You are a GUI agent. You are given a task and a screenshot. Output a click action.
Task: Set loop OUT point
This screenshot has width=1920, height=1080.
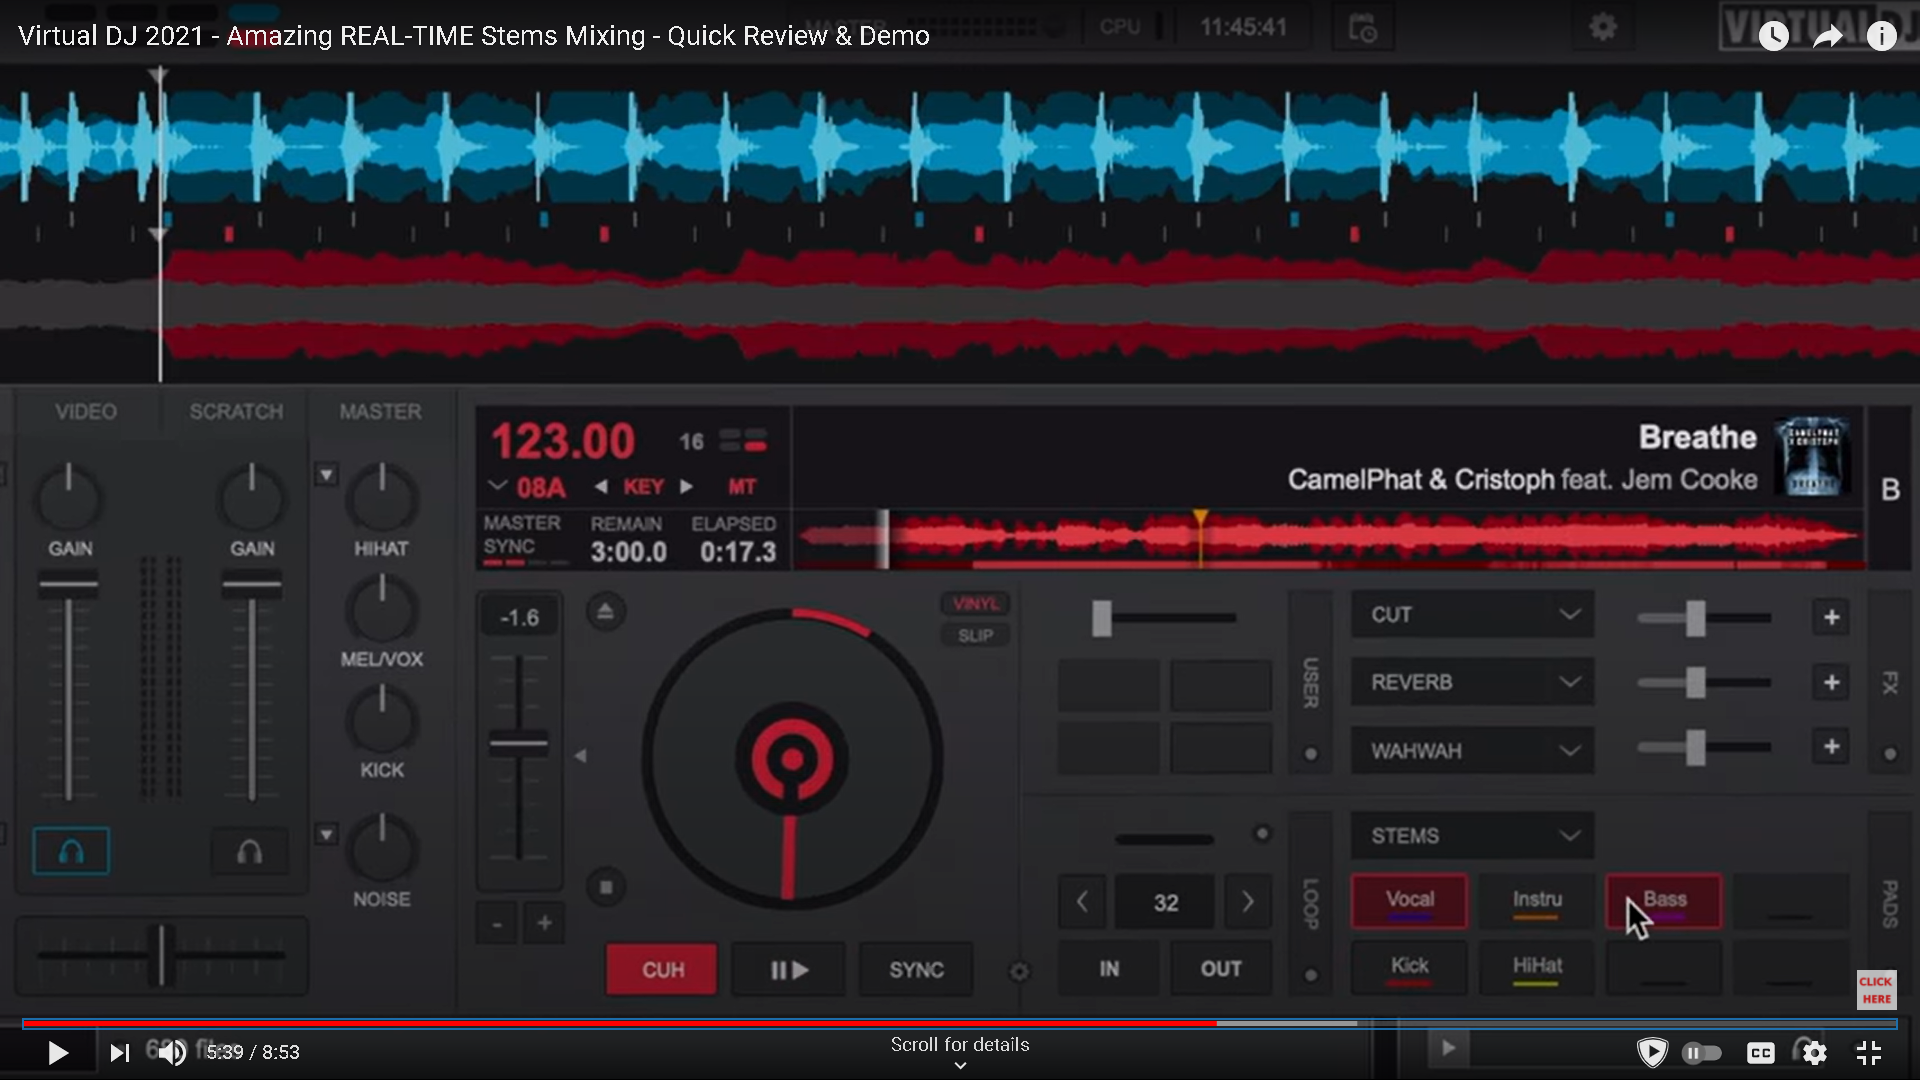coord(1221,968)
